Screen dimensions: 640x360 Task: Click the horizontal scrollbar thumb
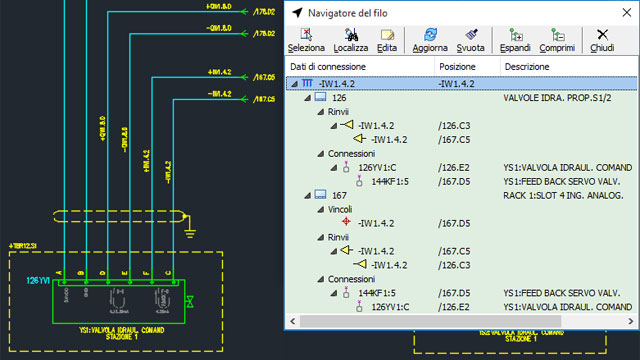[x=431, y=322]
